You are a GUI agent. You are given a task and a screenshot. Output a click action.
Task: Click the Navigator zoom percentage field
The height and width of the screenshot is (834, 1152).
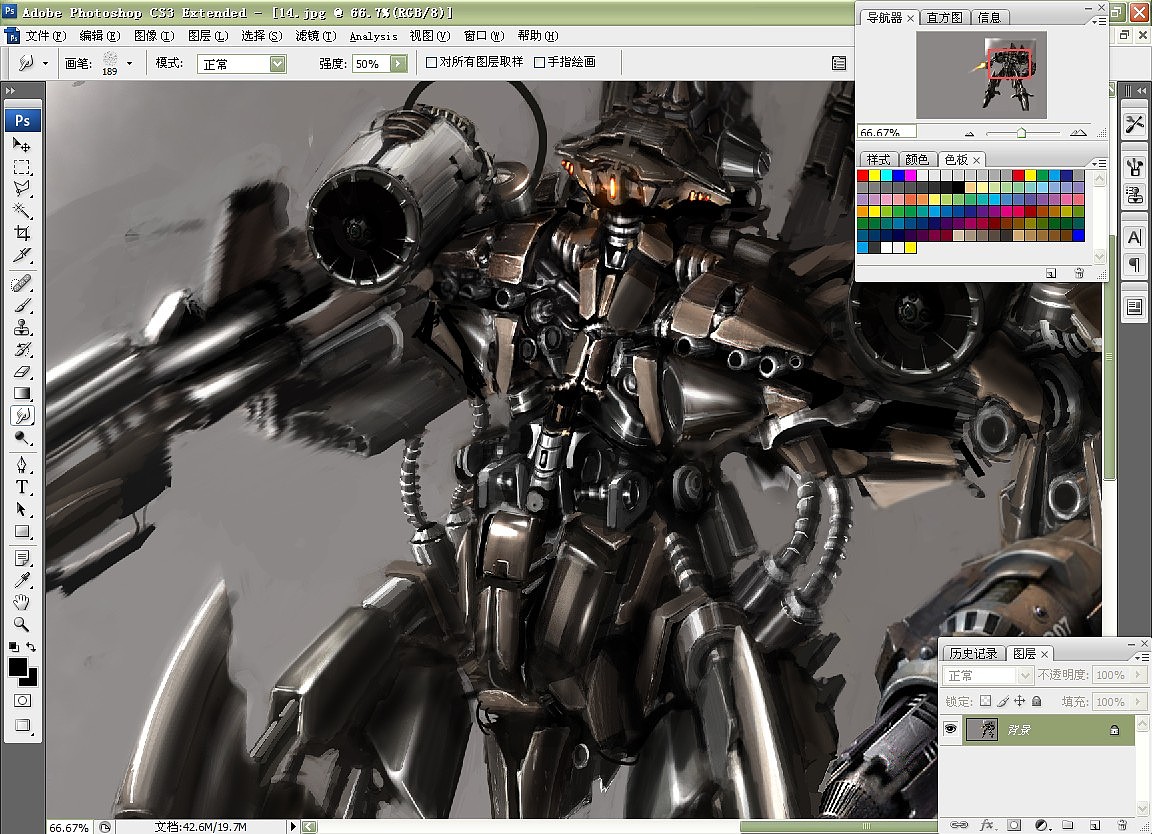coord(887,132)
